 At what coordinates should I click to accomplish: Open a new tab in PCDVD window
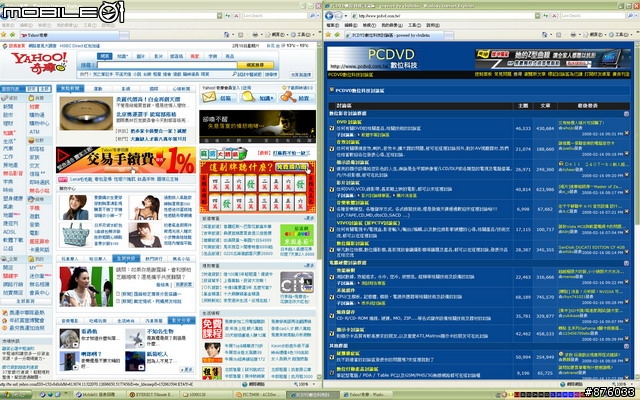[447, 36]
